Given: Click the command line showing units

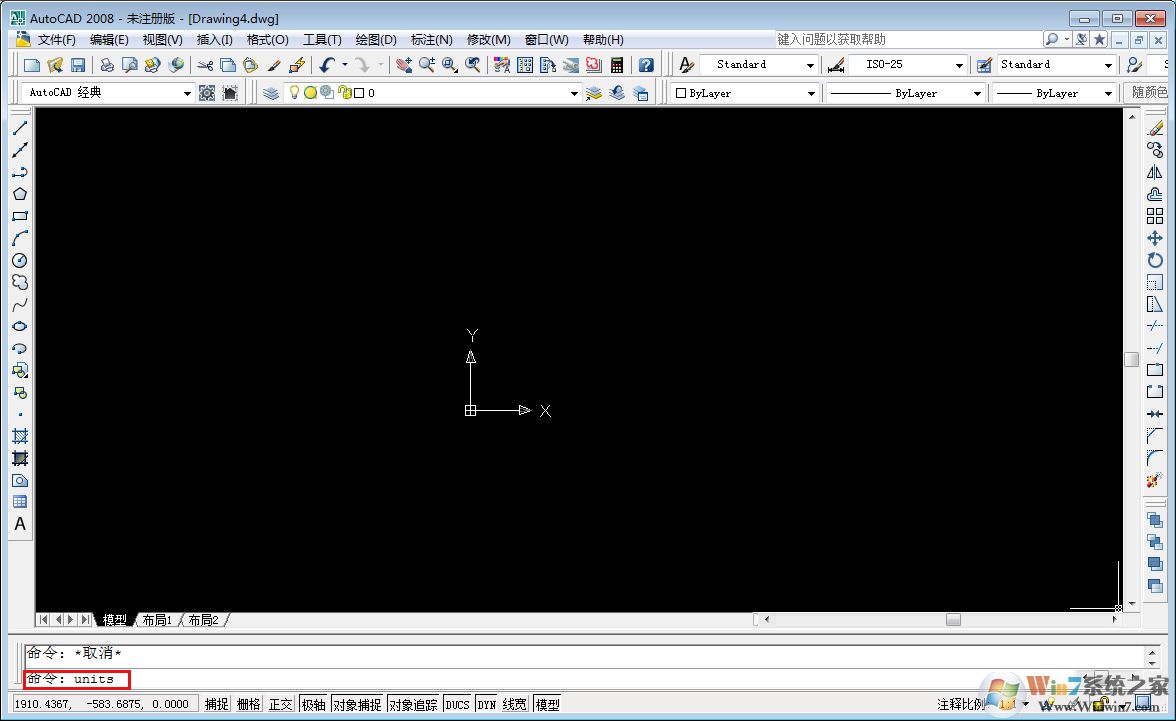Looking at the screenshot, I should 76,679.
